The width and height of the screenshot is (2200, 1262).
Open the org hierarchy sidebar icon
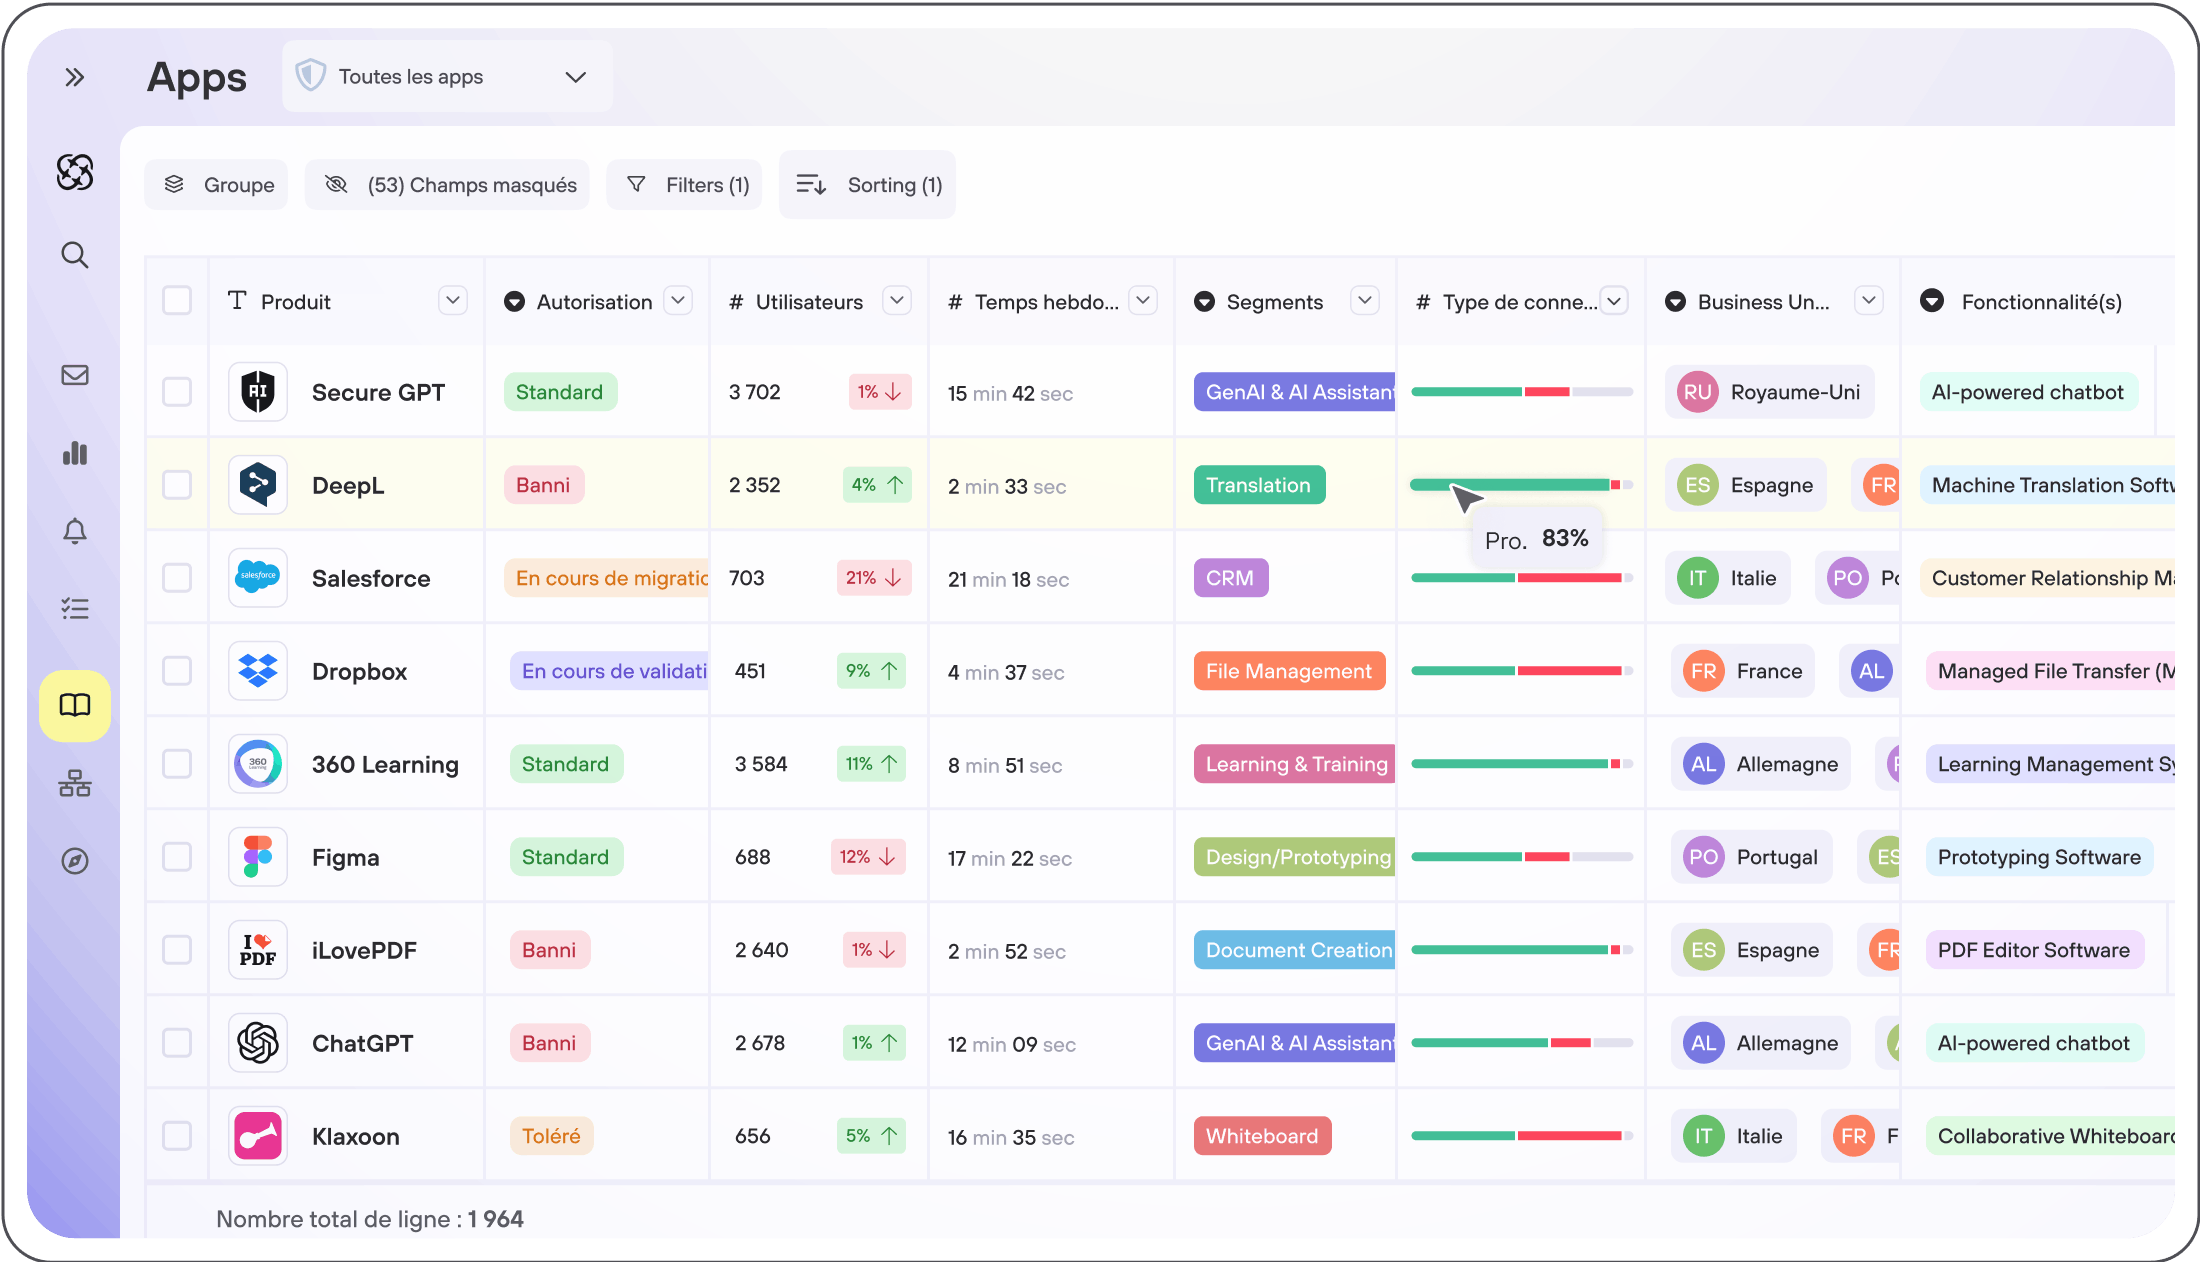pyautogui.click(x=75, y=783)
